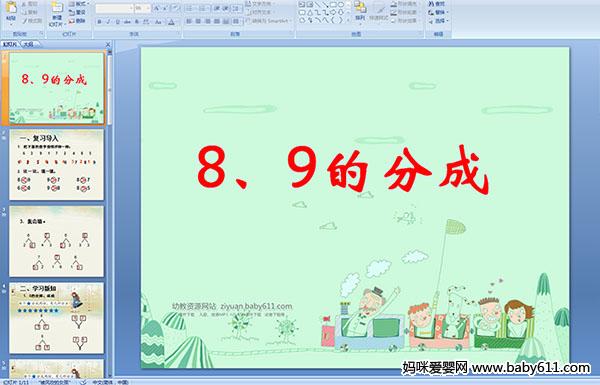Open the font name dropdown arrow
The image size is (600, 385).
coord(131,8)
